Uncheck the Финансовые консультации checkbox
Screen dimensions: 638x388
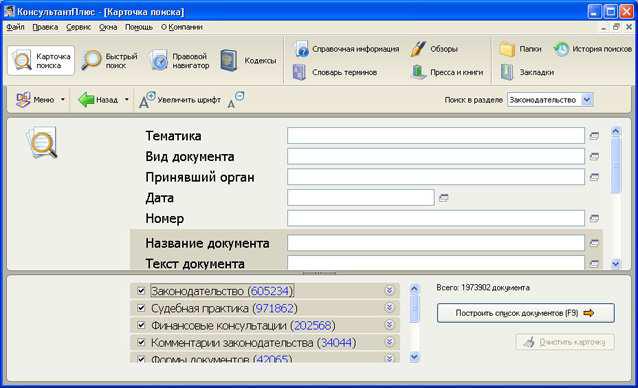(x=141, y=325)
